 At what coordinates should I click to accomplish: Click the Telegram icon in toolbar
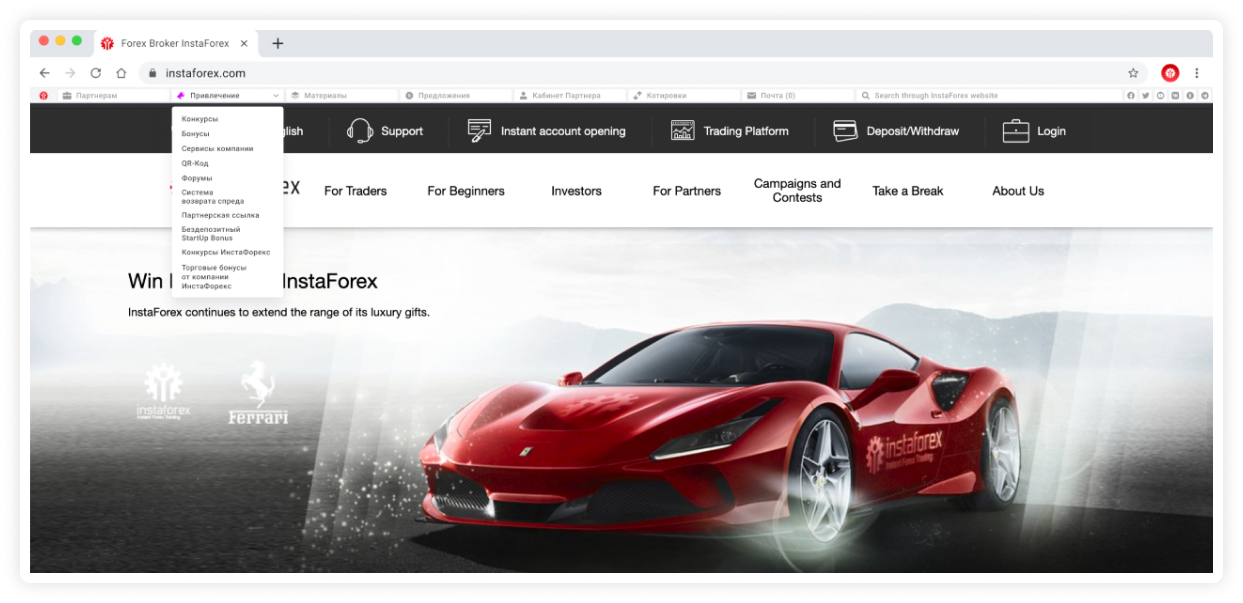[1204, 96]
